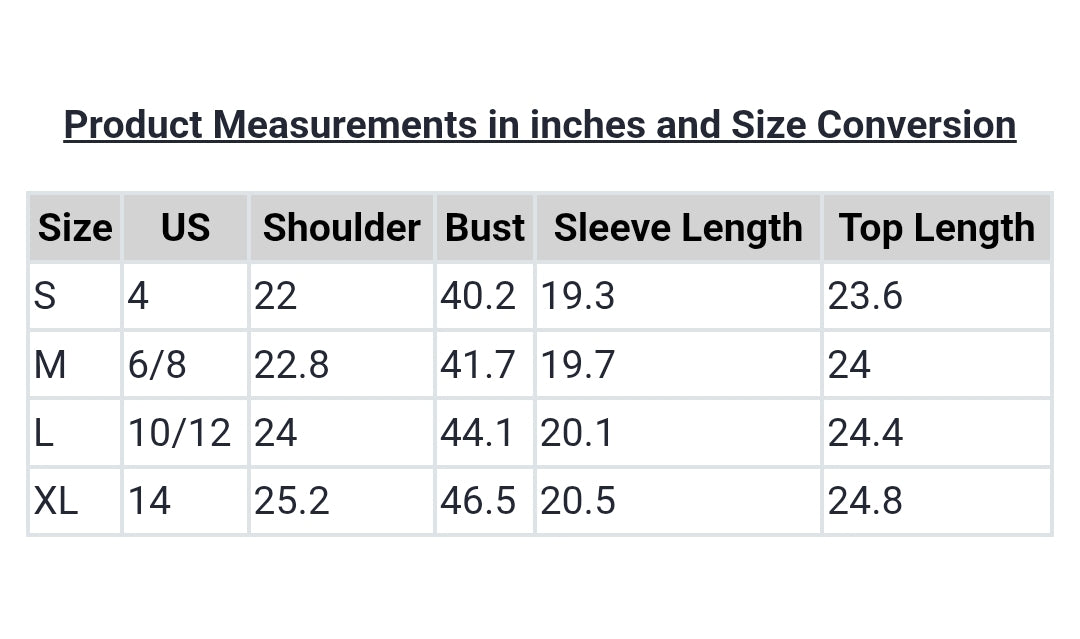Click the Bust column header
The height and width of the screenshot is (639, 1080).
[x=485, y=228]
